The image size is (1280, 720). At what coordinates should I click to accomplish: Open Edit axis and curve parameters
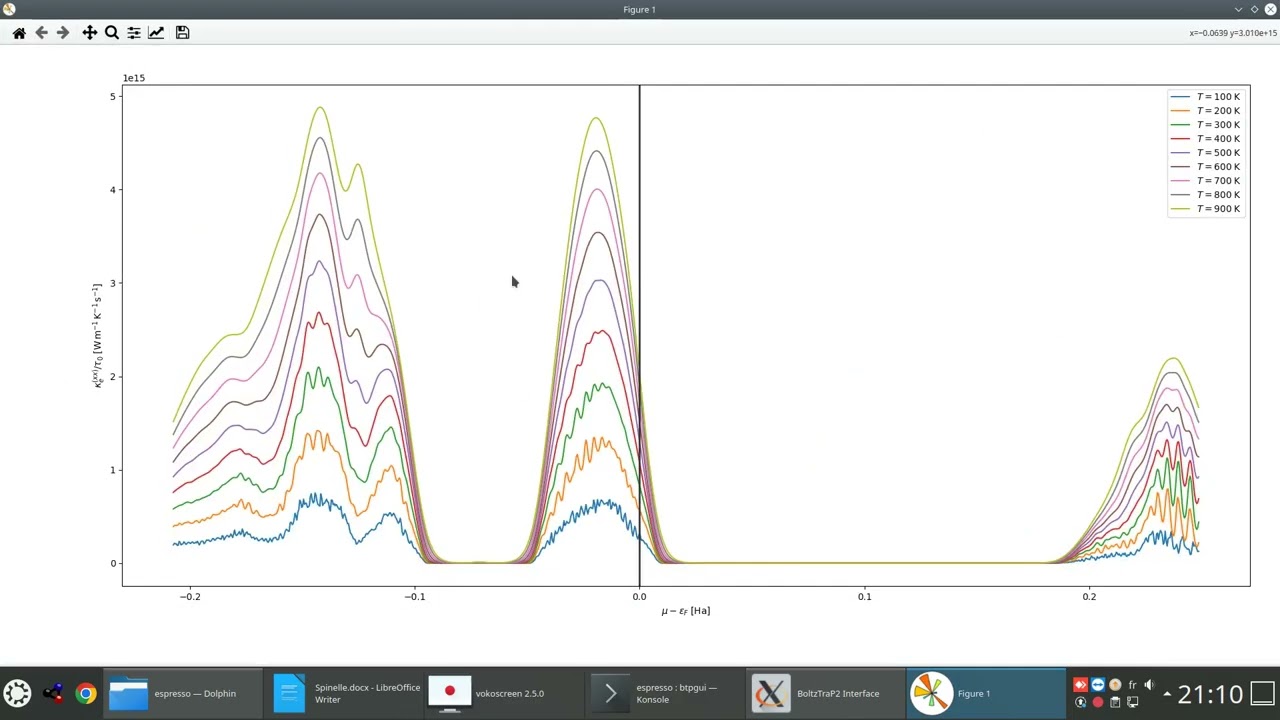(156, 33)
